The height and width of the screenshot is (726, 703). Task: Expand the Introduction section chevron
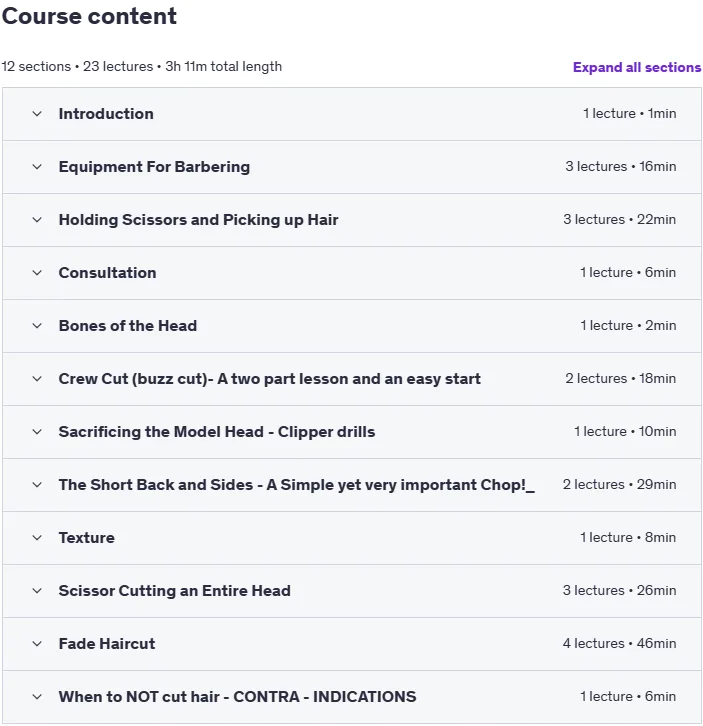pos(37,114)
